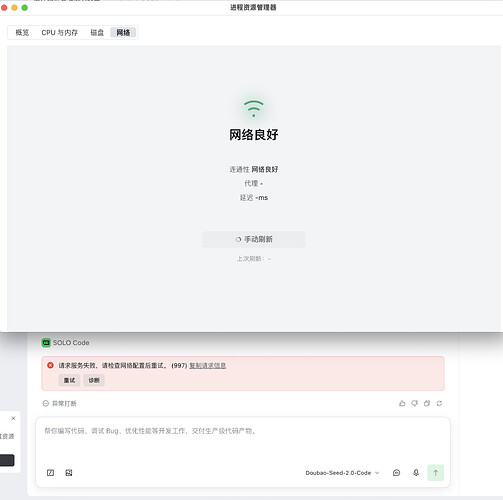The height and width of the screenshot is (500, 503).
Task: Click the 异常打断 label text
Action: pos(64,404)
